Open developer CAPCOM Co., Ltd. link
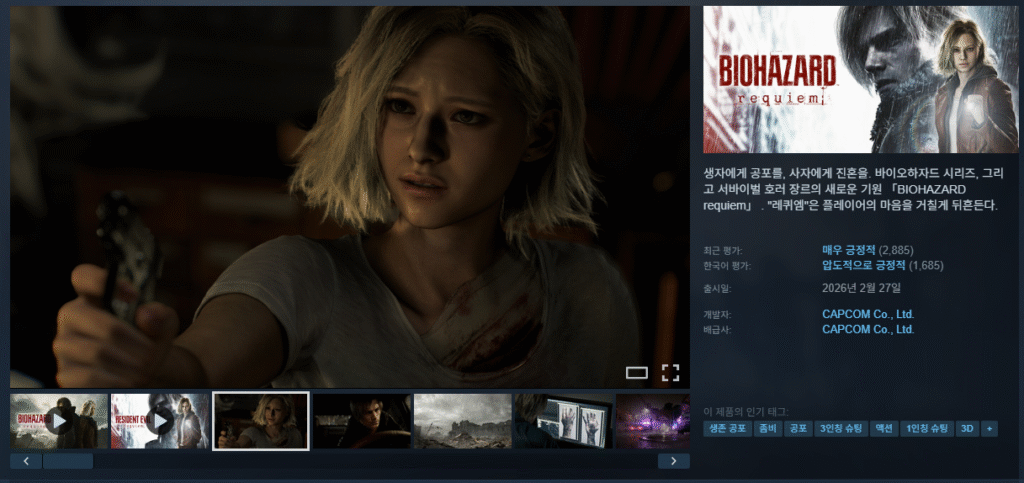The image size is (1024, 483). click(868, 314)
